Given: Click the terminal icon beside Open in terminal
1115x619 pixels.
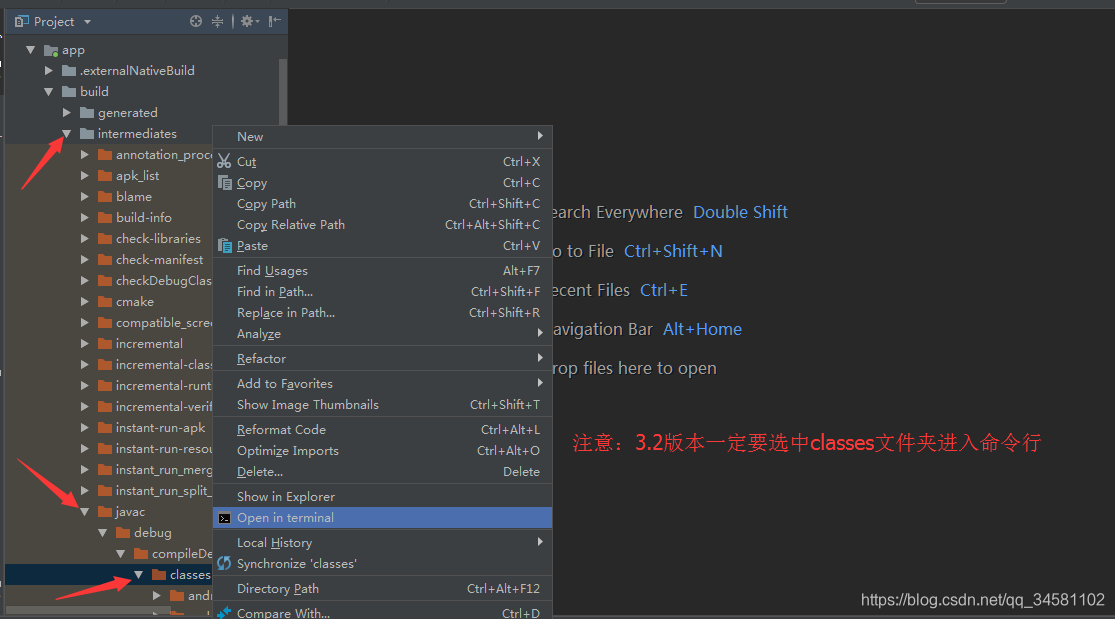Looking at the screenshot, I should tap(224, 518).
